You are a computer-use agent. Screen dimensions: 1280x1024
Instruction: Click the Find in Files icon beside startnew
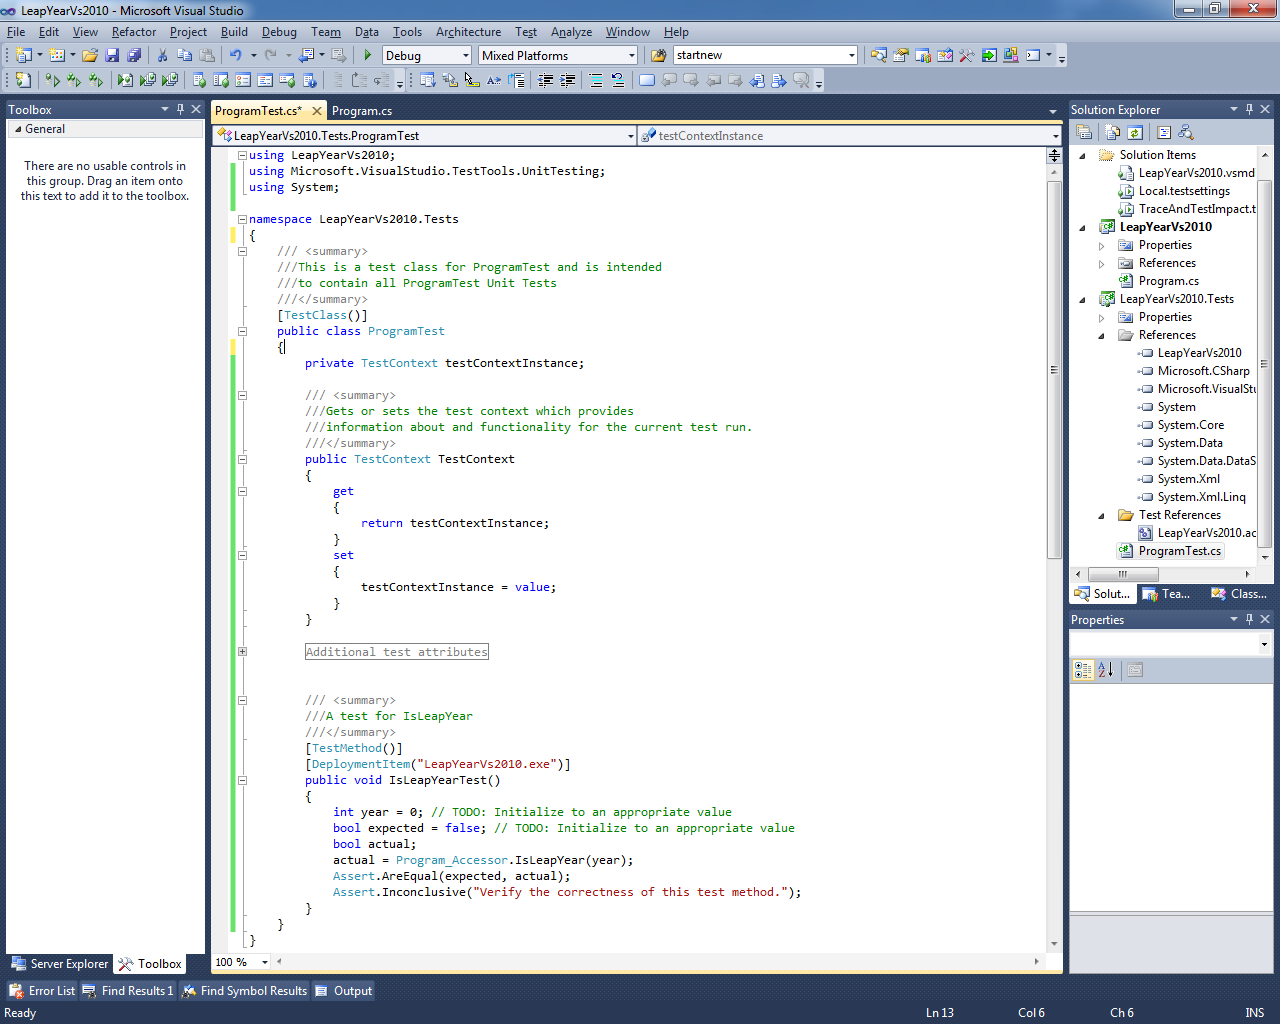coord(878,56)
